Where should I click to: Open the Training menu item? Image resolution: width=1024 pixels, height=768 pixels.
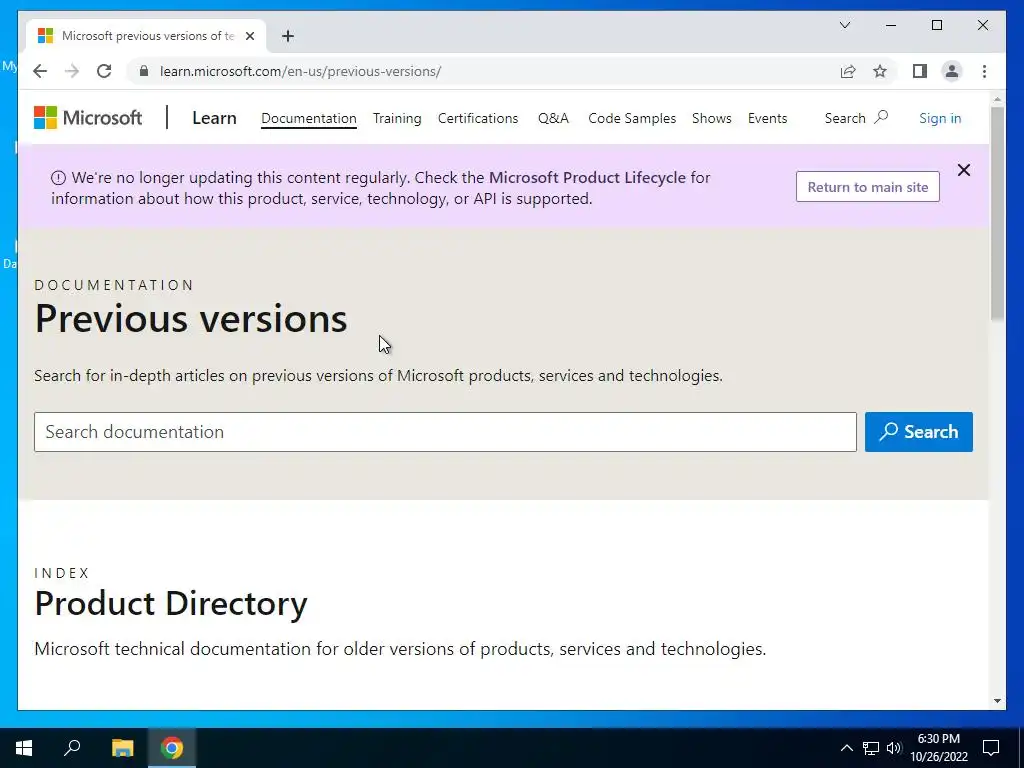(397, 118)
